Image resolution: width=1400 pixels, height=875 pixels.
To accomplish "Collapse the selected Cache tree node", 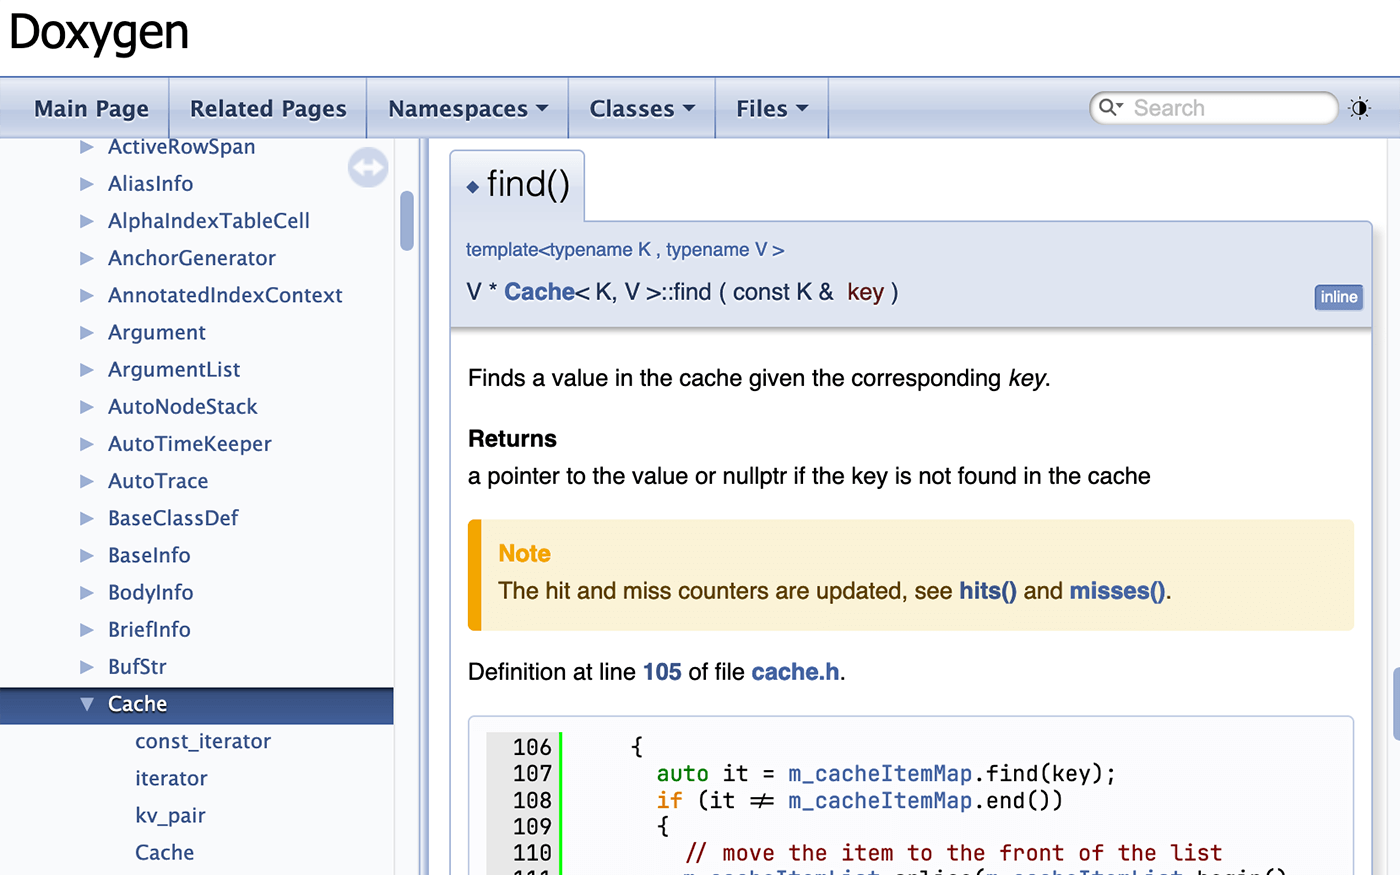I will click(x=87, y=704).
